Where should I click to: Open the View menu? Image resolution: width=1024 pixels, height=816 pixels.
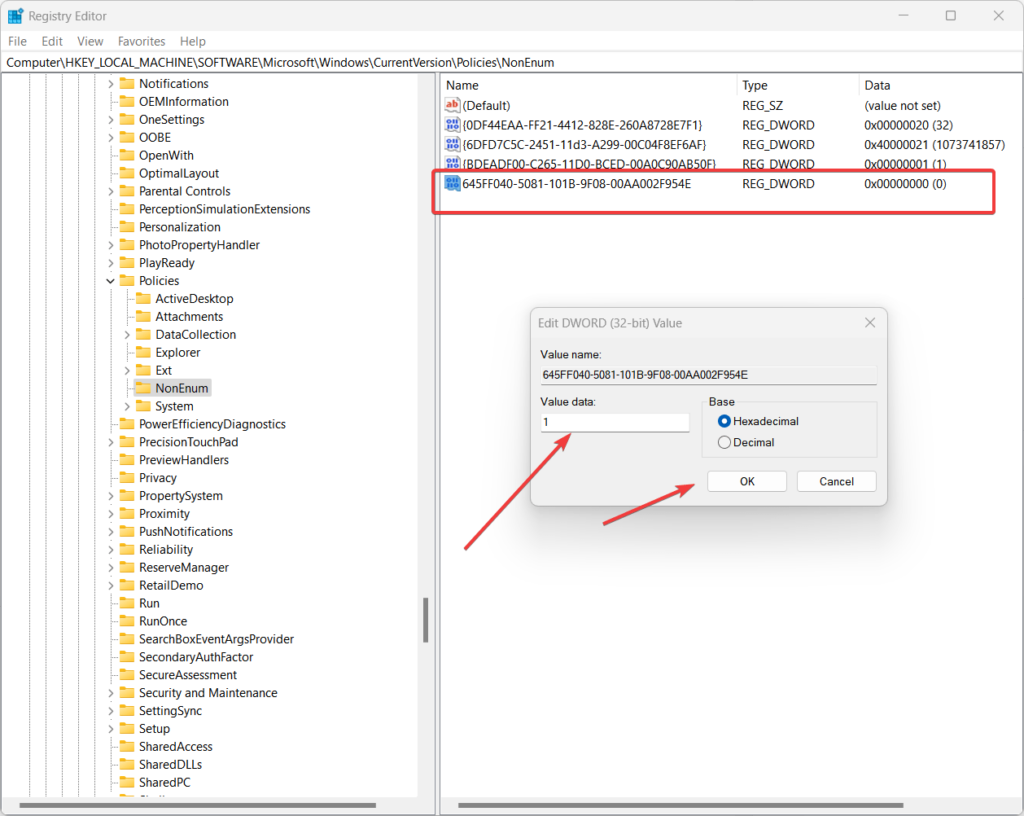(90, 41)
